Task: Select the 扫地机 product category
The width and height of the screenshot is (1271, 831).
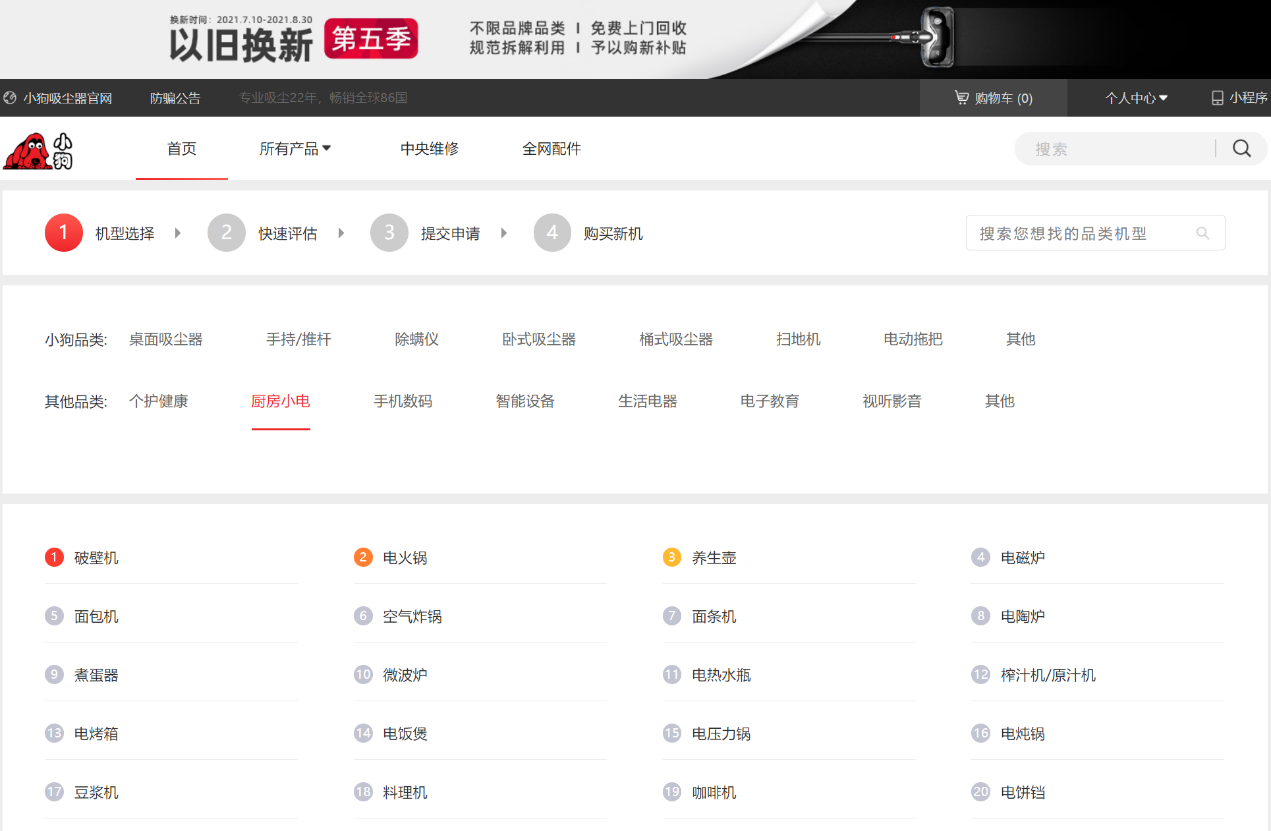Action: point(799,339)
